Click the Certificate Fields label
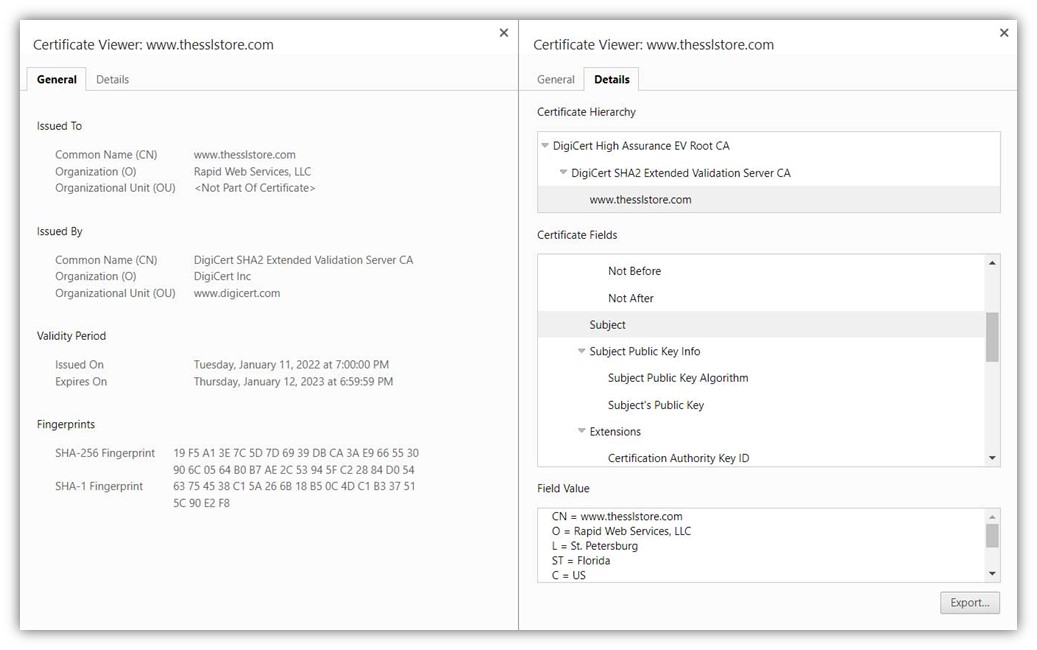 [x=577, y=235]
